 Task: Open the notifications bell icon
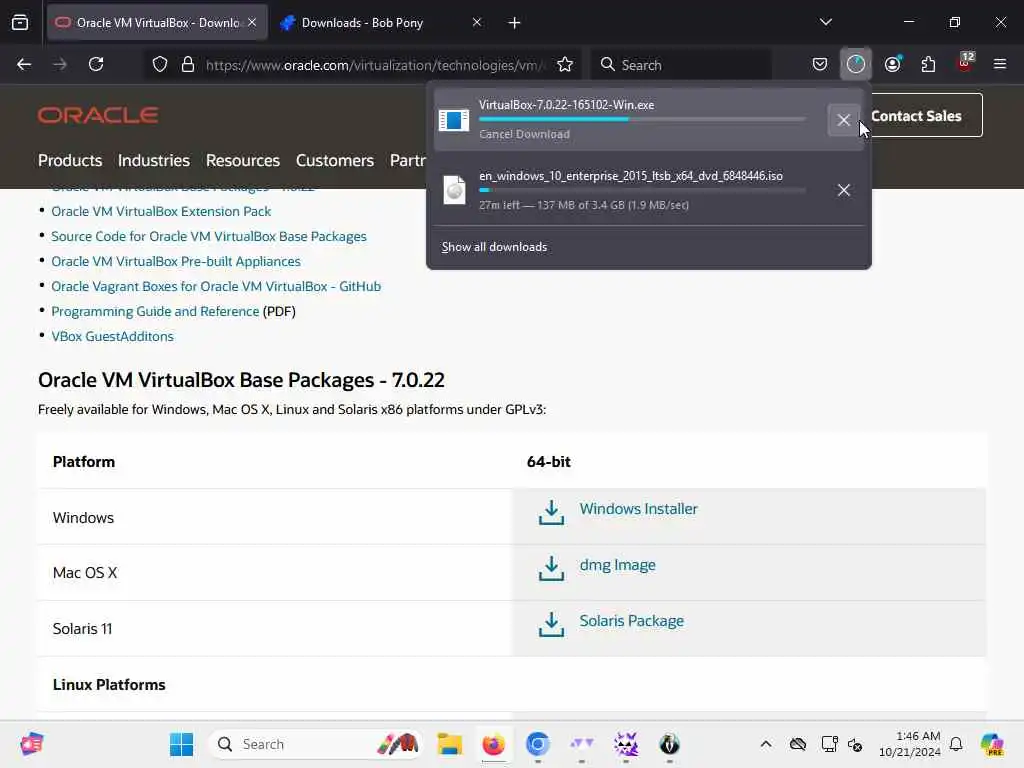point(956,744)
